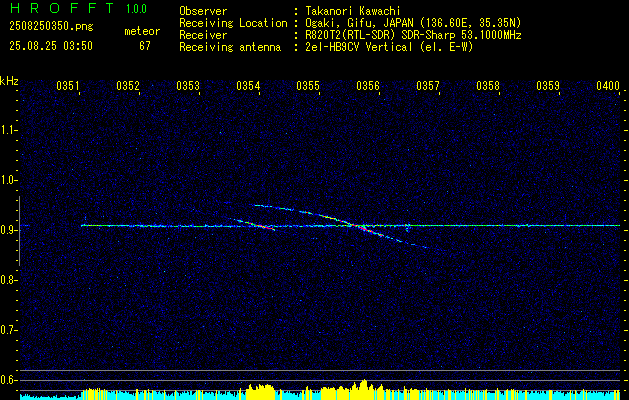Click the version number 1.0.0
629x400 pixels.
click(136, 9)
